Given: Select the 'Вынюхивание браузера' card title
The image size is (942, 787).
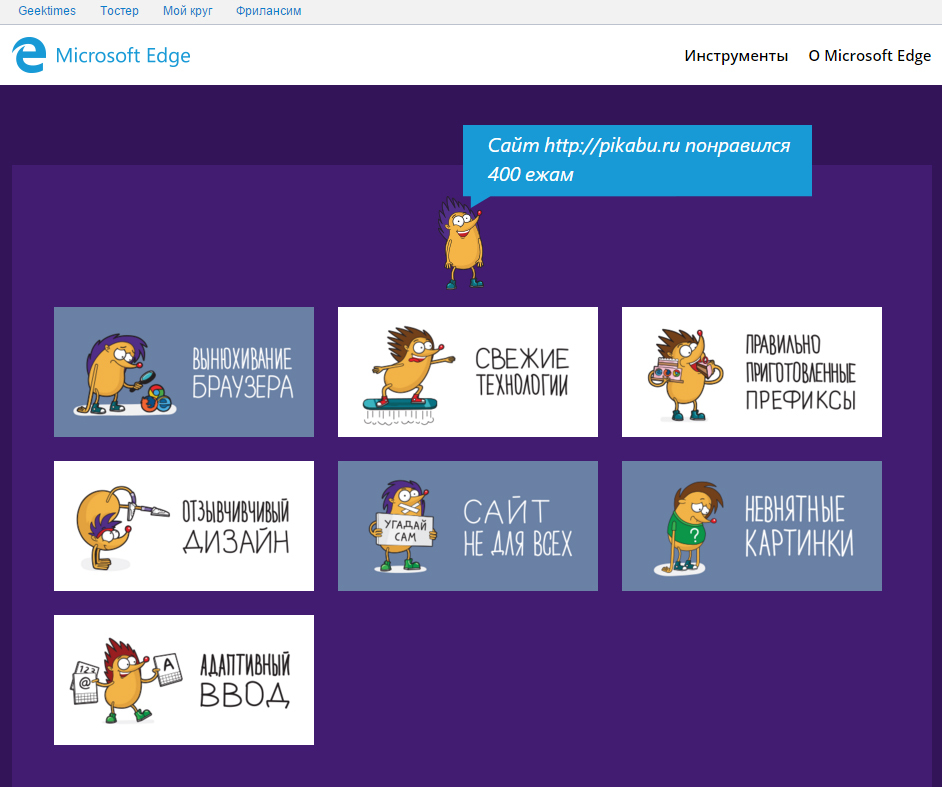Looking at the screenshot, I should click(x=242, y=372).
